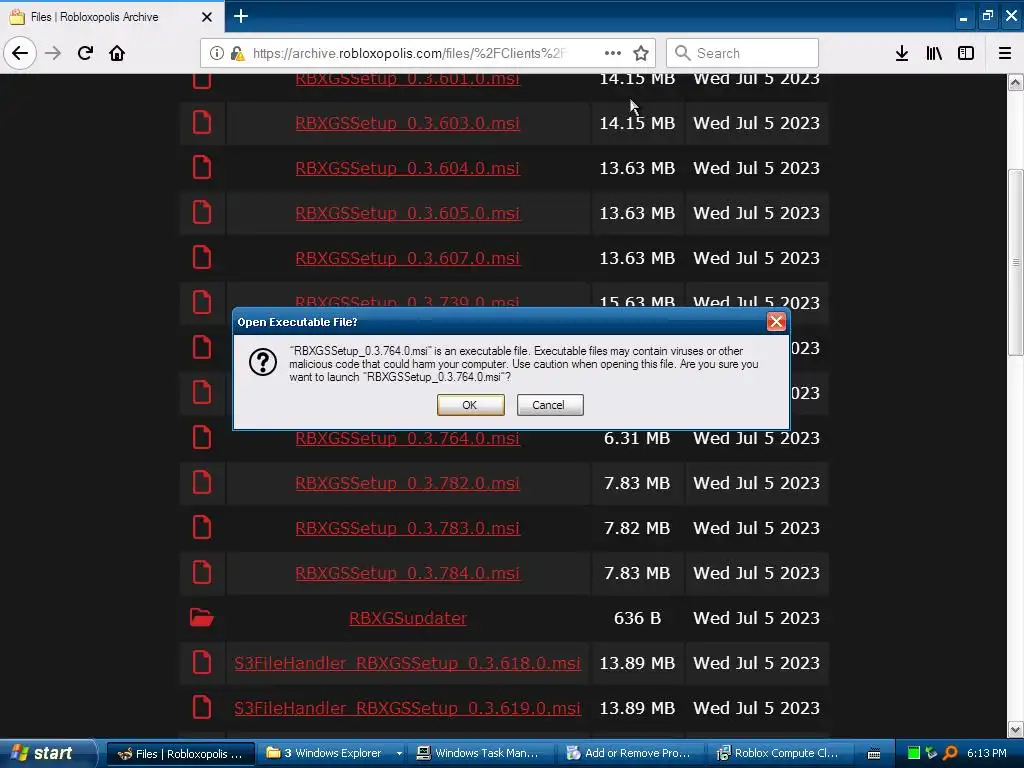Download S3FileHandler_RBXGSSetup_0.3.619.0.msi
Image resolution: width=1024 pixels, height=768 pixels.
pyautogui.click(x=408, y=708)
